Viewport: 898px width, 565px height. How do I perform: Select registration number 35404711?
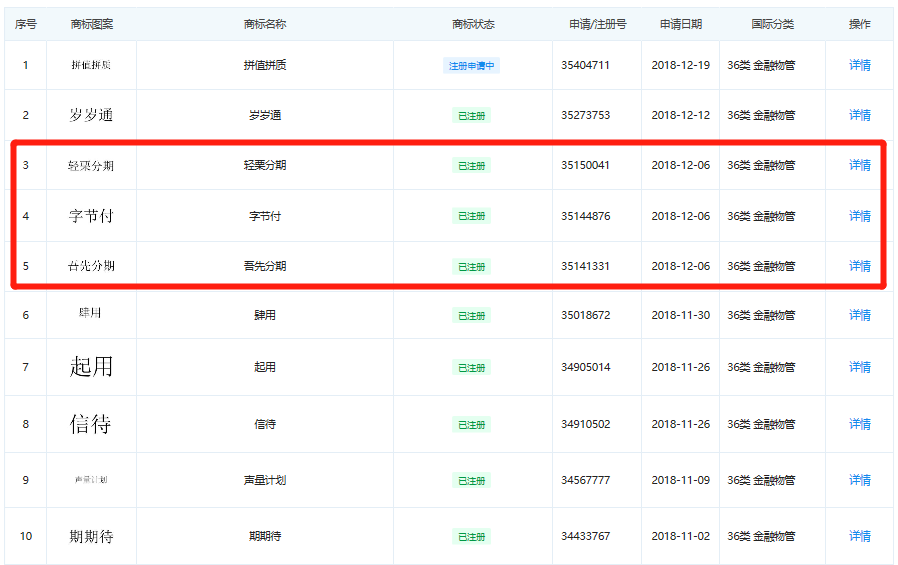585,65
